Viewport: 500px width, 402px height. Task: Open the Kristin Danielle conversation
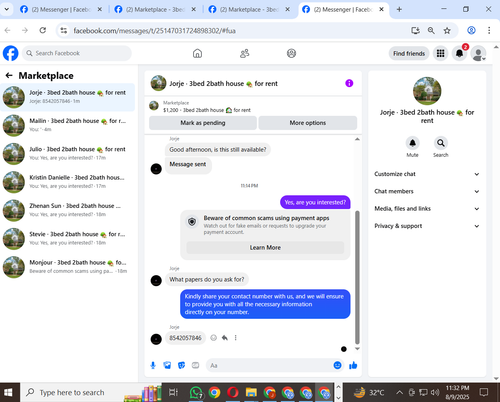coord(68,182)
